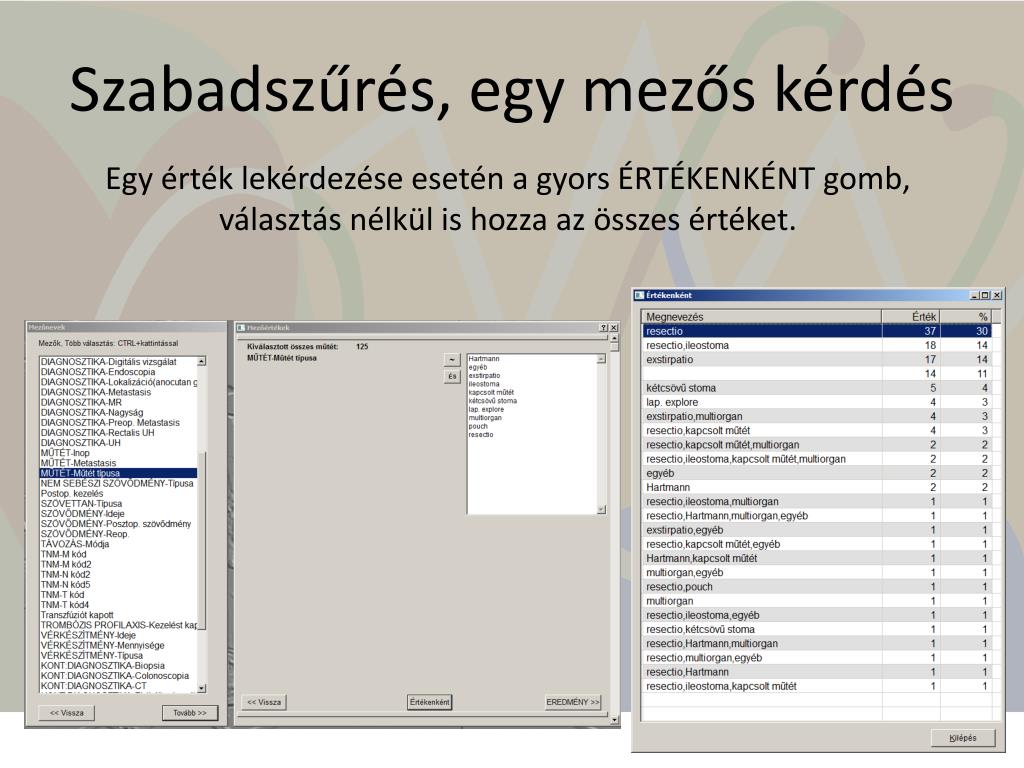
Task: Select 'resectio,kétcsövű stoma' table row
Action: pyautogui.click(x=817, y=630)
